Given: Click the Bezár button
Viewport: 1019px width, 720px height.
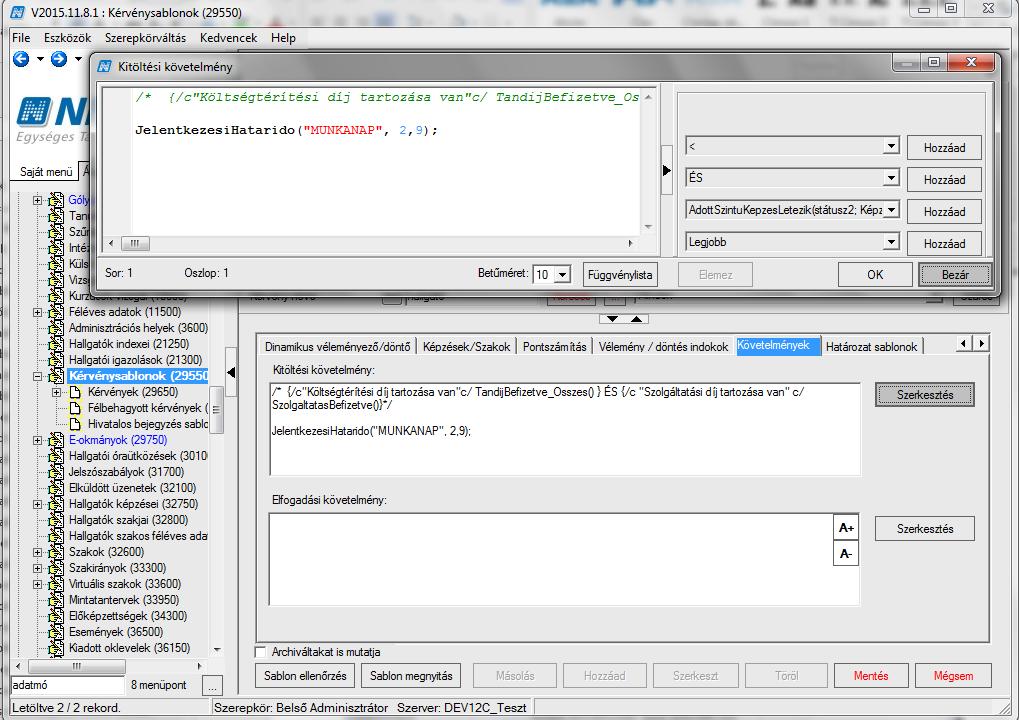Looking at the screenshot, I should pos(955,275).
